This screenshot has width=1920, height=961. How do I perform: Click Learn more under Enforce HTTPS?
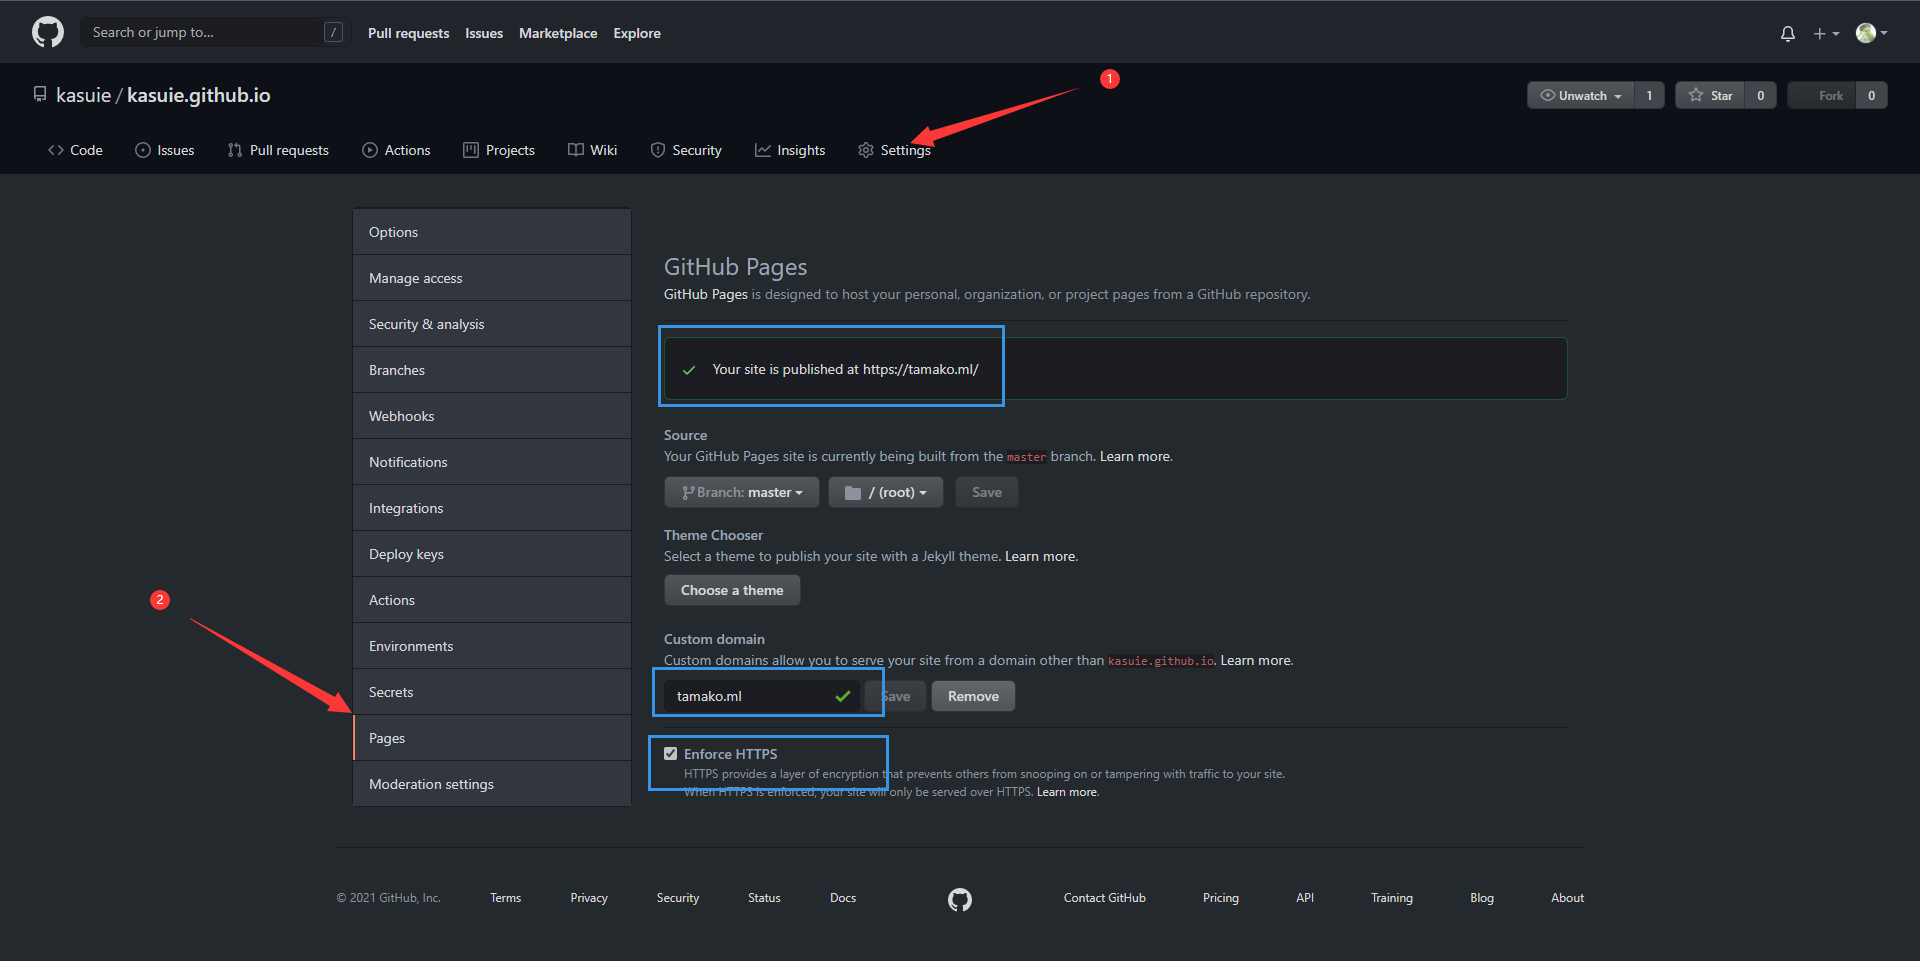pyautogui.click(x=1067, y=792)
